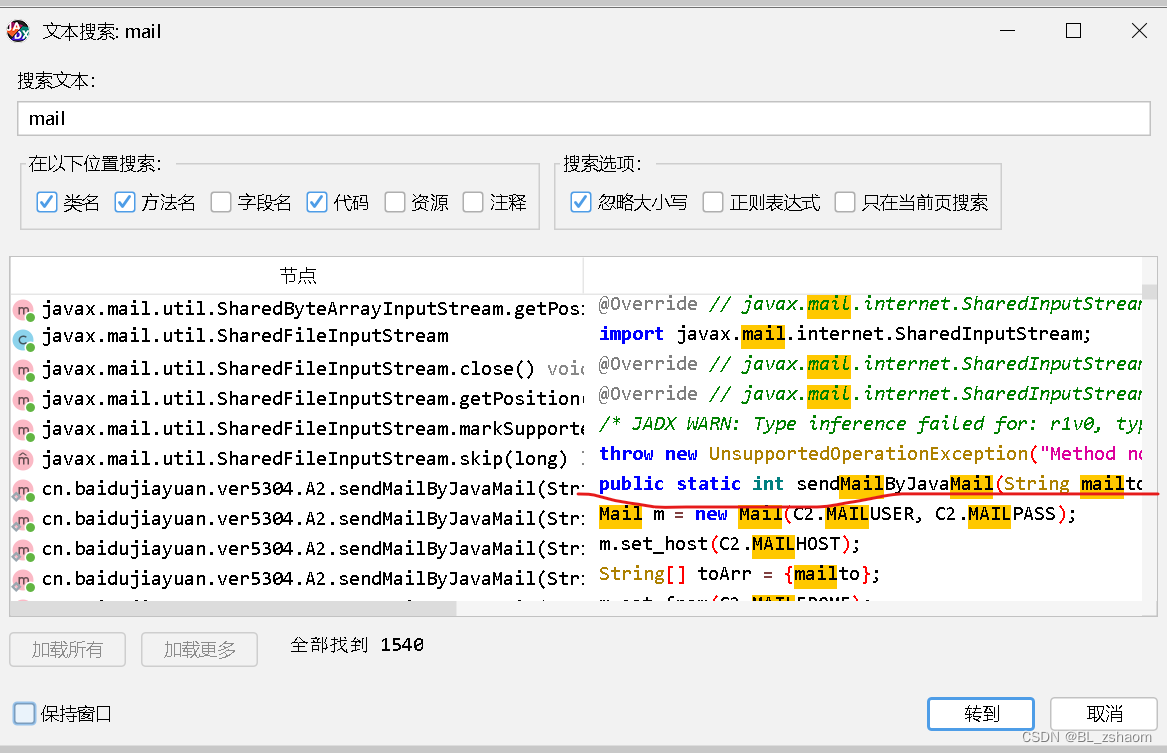
Task: Click the 节点 column header
Action: 297,275
